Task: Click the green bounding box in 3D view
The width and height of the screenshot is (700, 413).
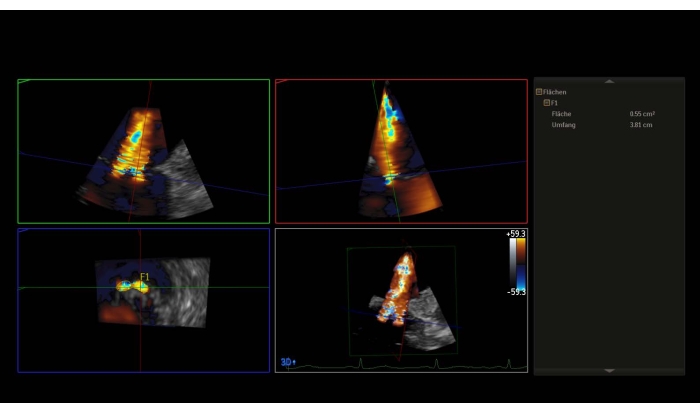Action: point(348,300)
